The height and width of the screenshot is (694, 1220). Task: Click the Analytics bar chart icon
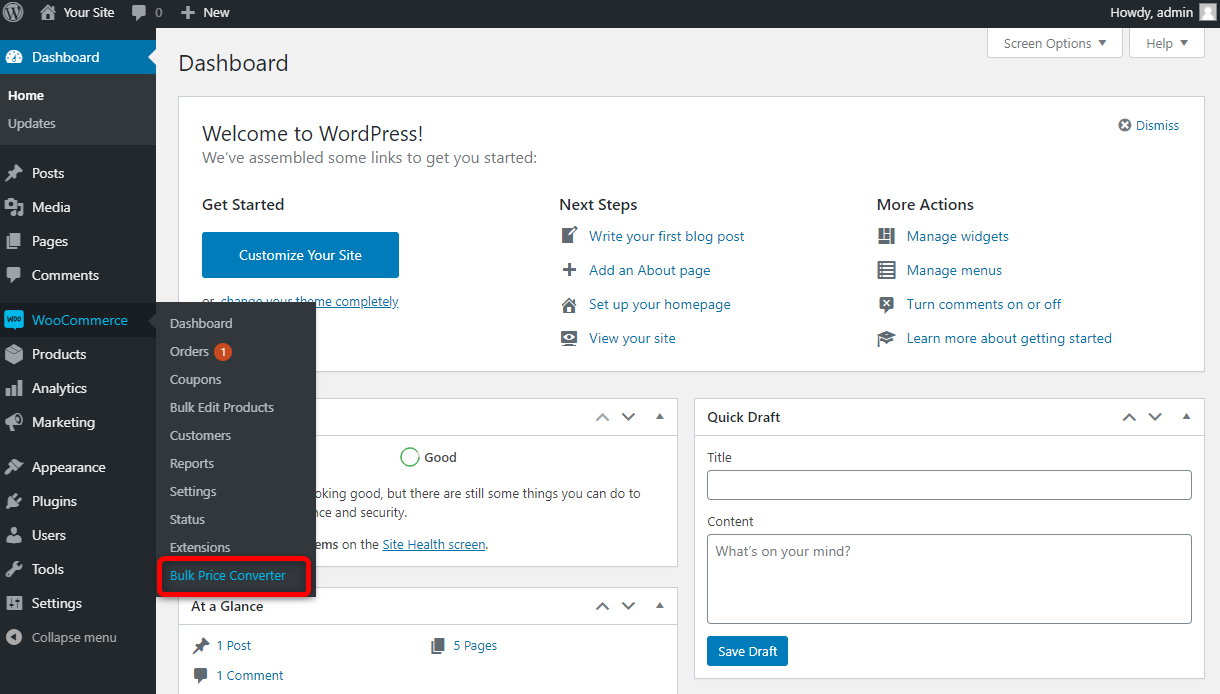pyautogui.click(x=14, y=388)
